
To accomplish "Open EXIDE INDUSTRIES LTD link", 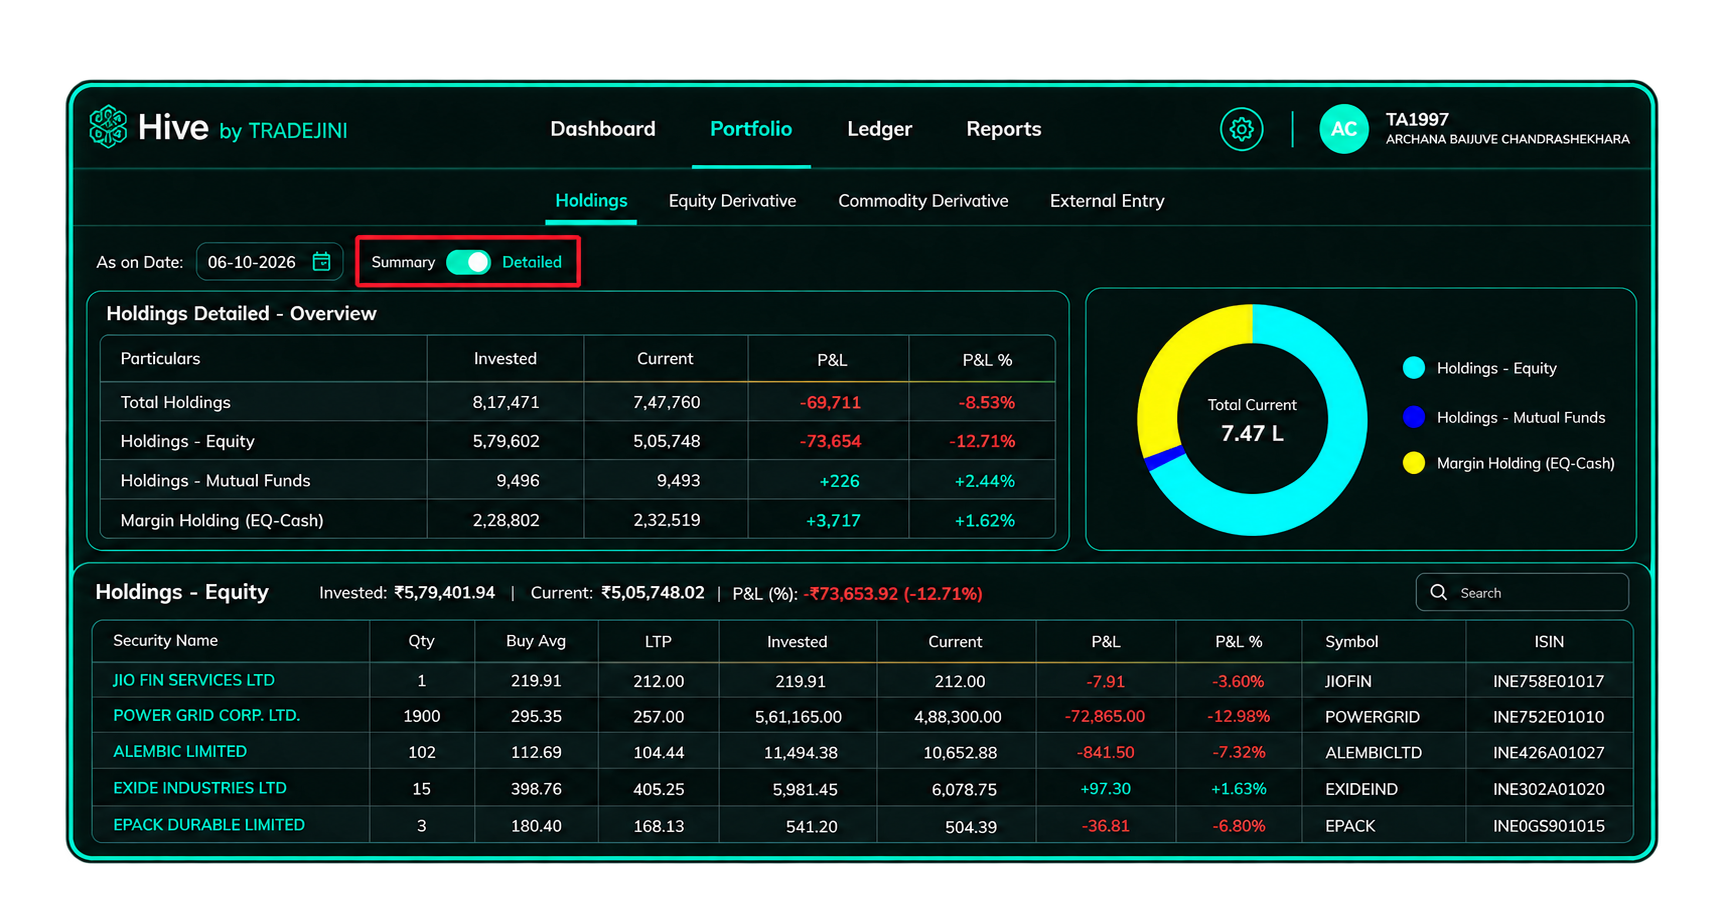I will 200,788.
